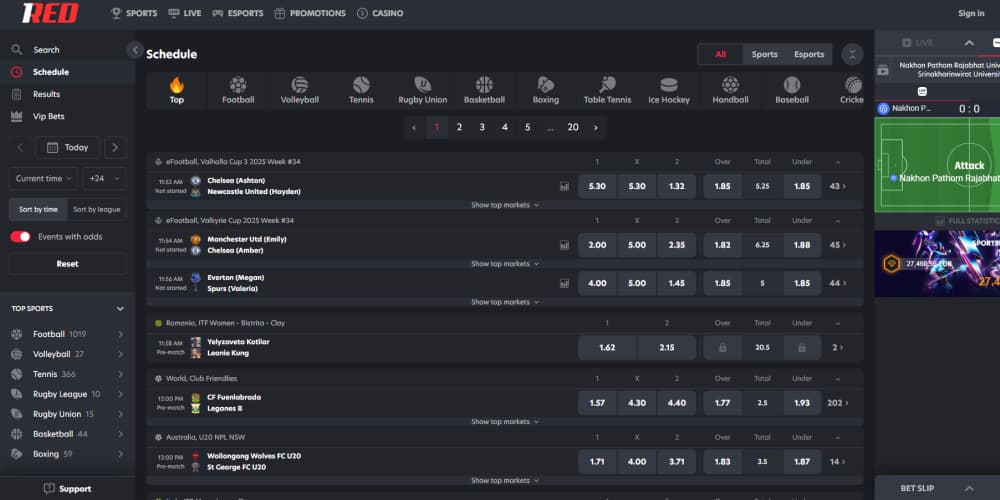Viewport: 1000px width, 500px height.
Task: Expand Show top markets under Chelsea (Ashton)
Action: point(505,205)
